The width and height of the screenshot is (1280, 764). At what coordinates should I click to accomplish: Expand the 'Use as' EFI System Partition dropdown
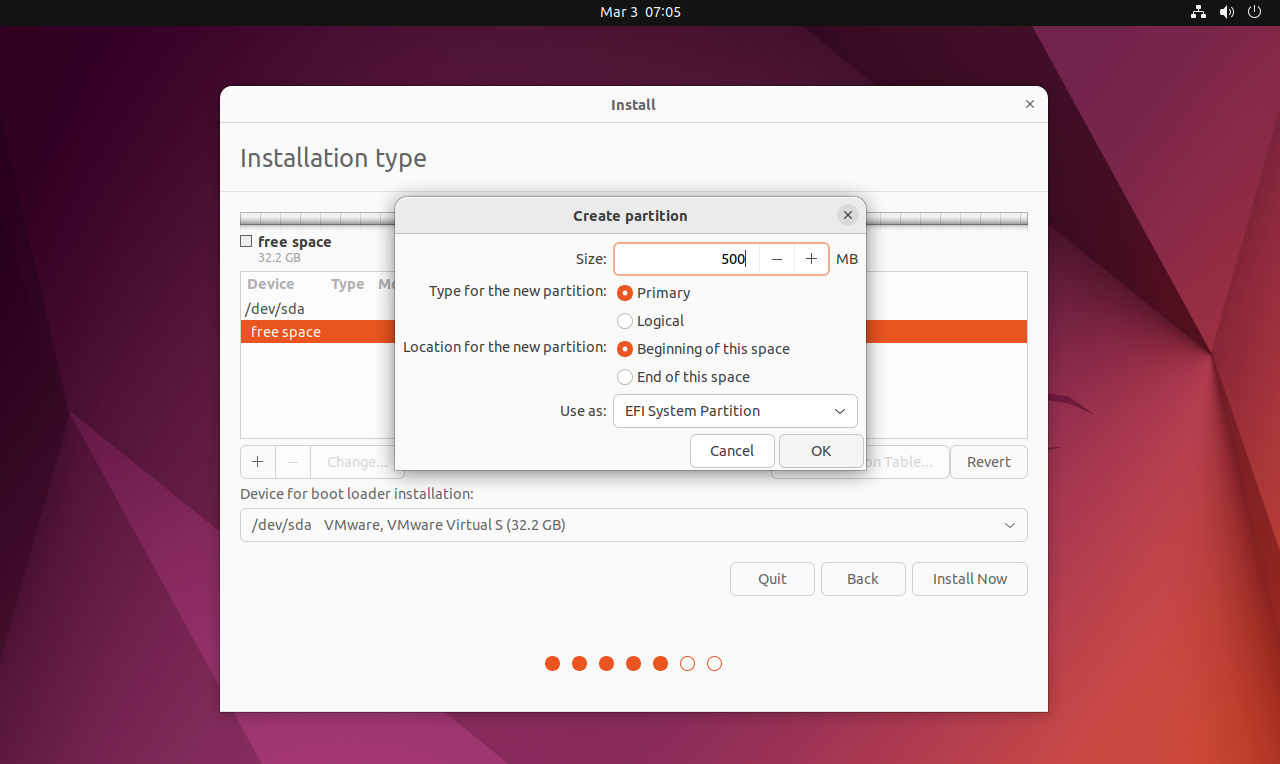click(x=735, y=411)
